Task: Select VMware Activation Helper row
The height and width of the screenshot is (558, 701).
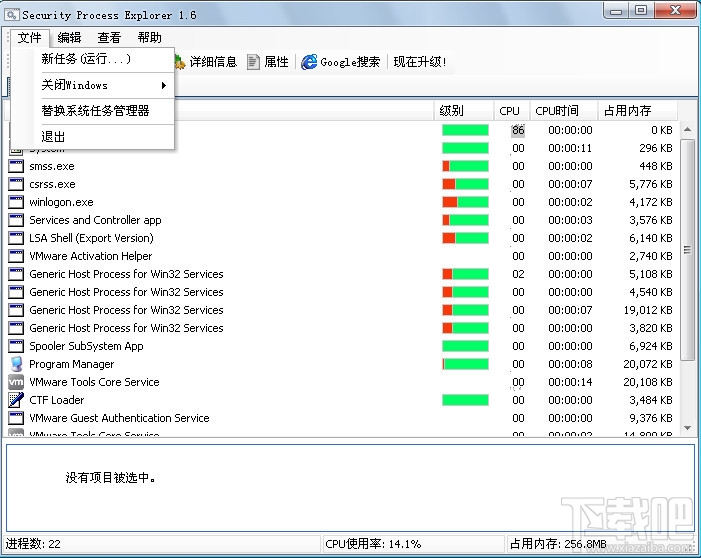Action: coord(343,256)
